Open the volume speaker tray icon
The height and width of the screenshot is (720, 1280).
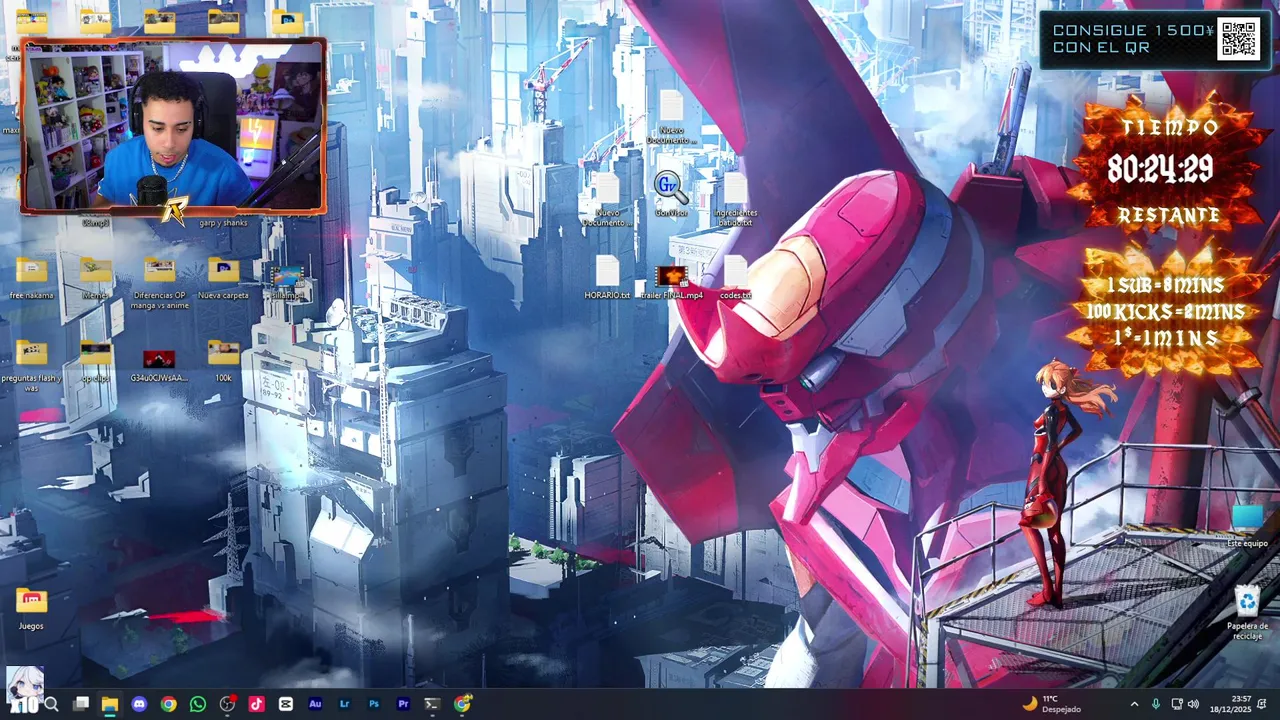coord(1193,704)
